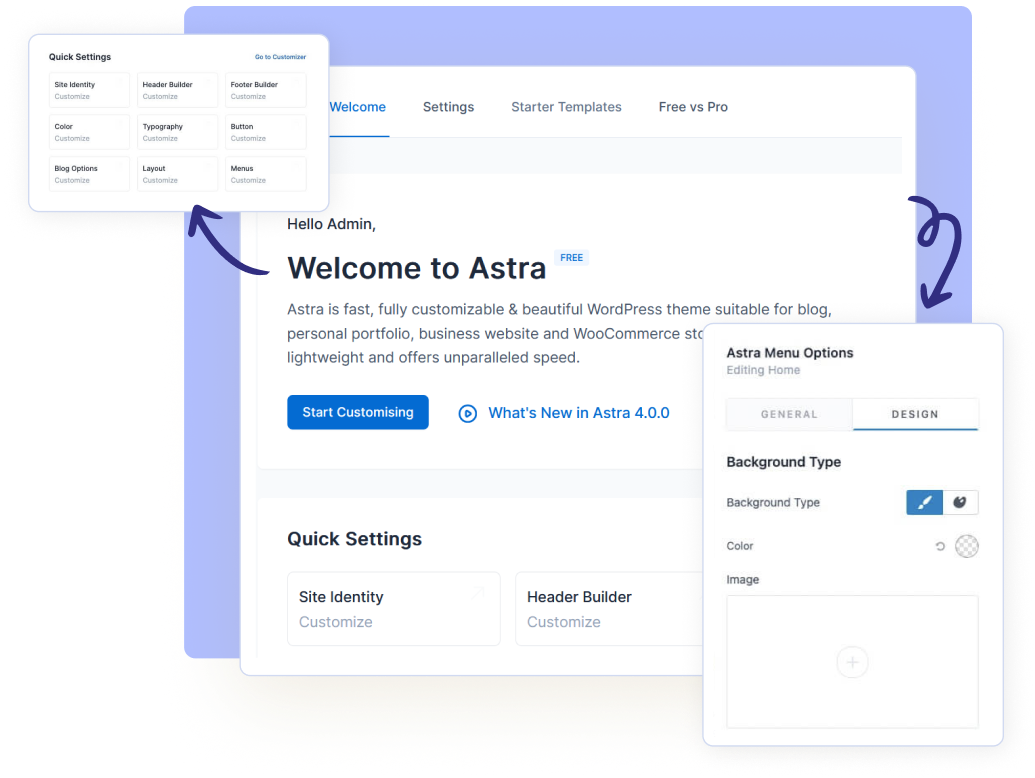Screen dimensions: 1035x778
Task: Open the Blog Options Customize tile
Action: pyautogui.click(x=89, y=174)
